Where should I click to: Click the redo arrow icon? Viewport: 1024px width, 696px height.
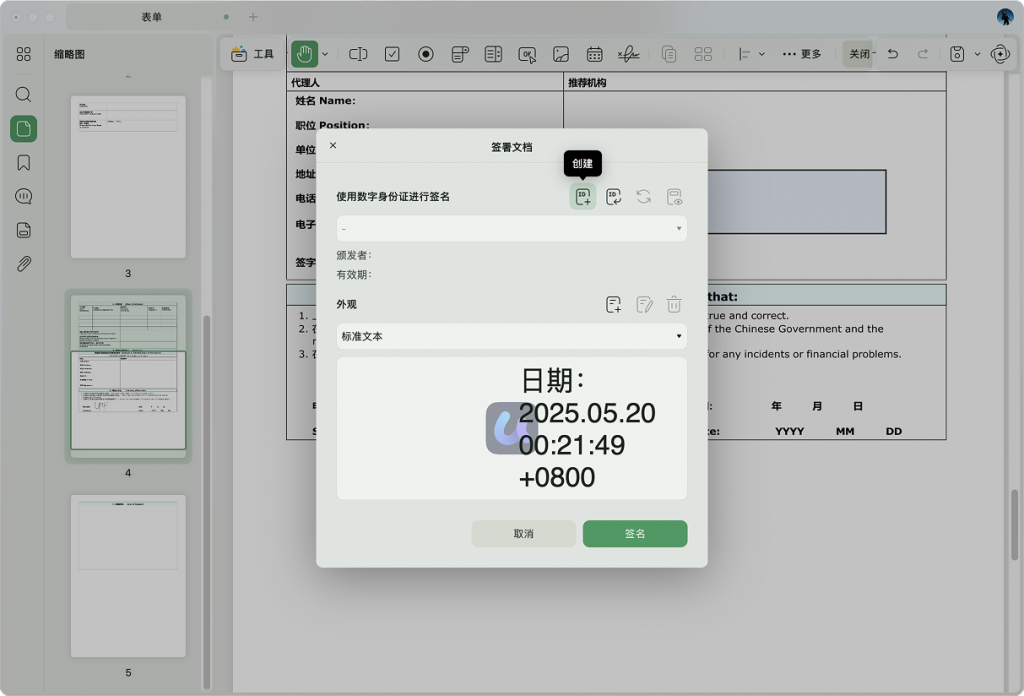[x=923, y=54]
